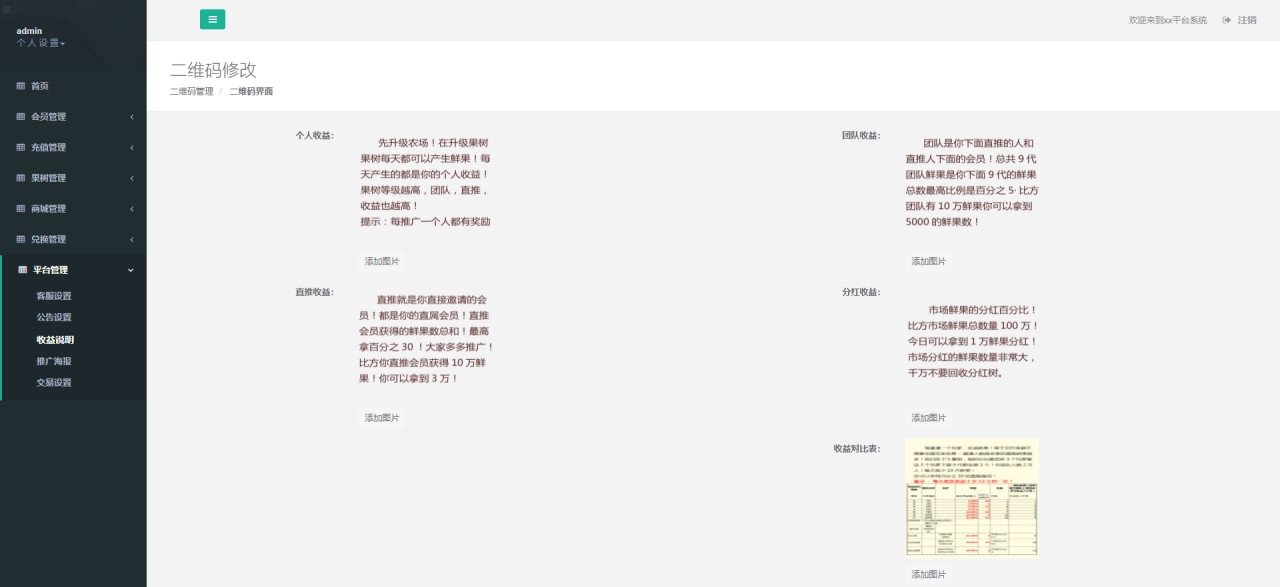Screen dimensions: 1280x587
Task: Click 添加图片 under 个人收益
Action: click(382, 261)
